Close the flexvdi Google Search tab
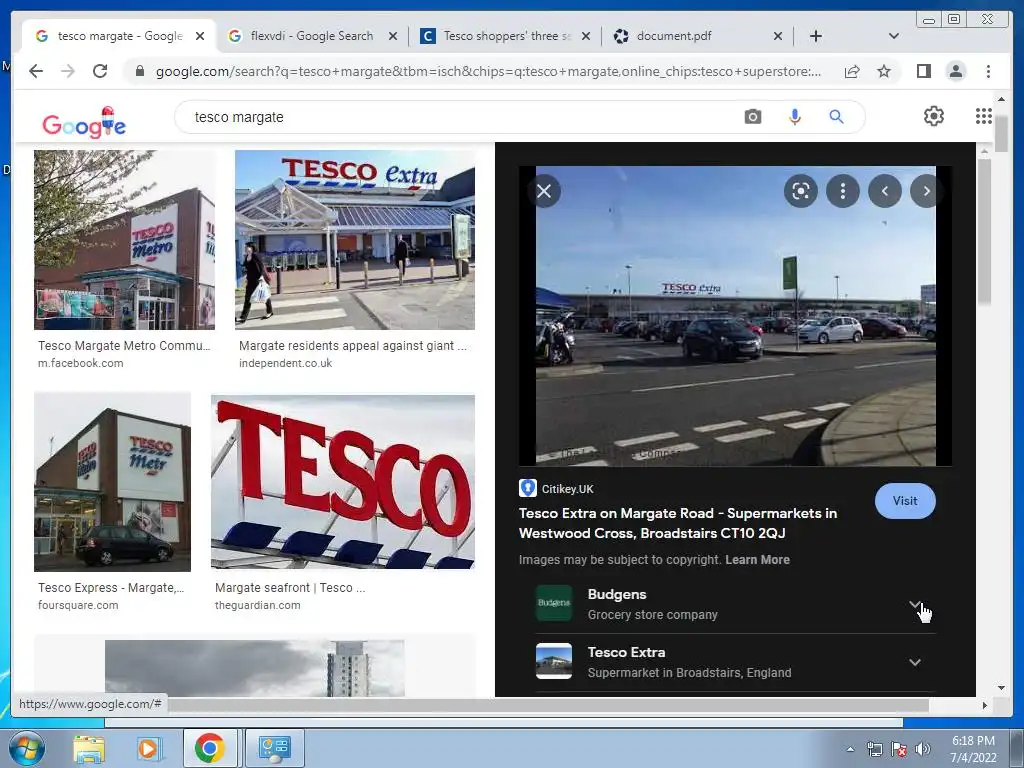 392,36
